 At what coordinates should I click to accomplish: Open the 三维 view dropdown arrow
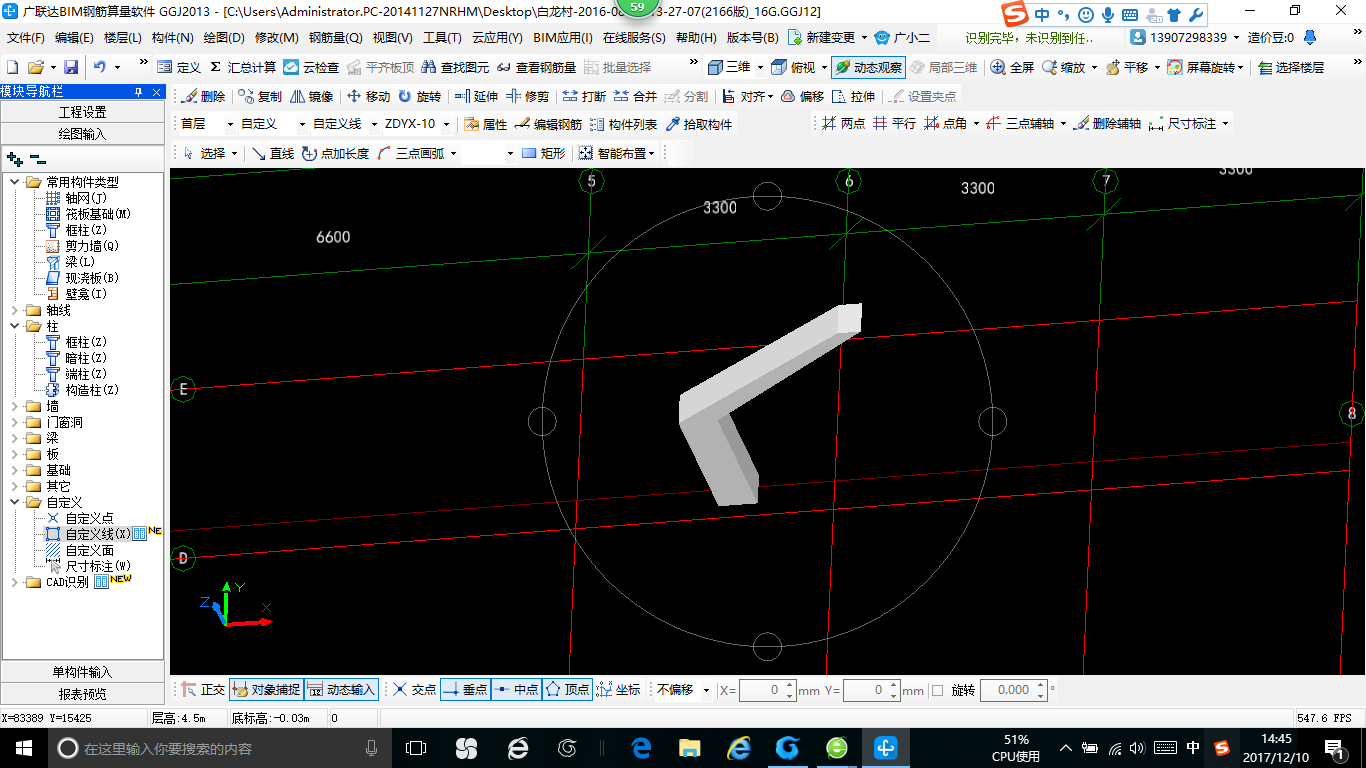click(x=761, y=67)
